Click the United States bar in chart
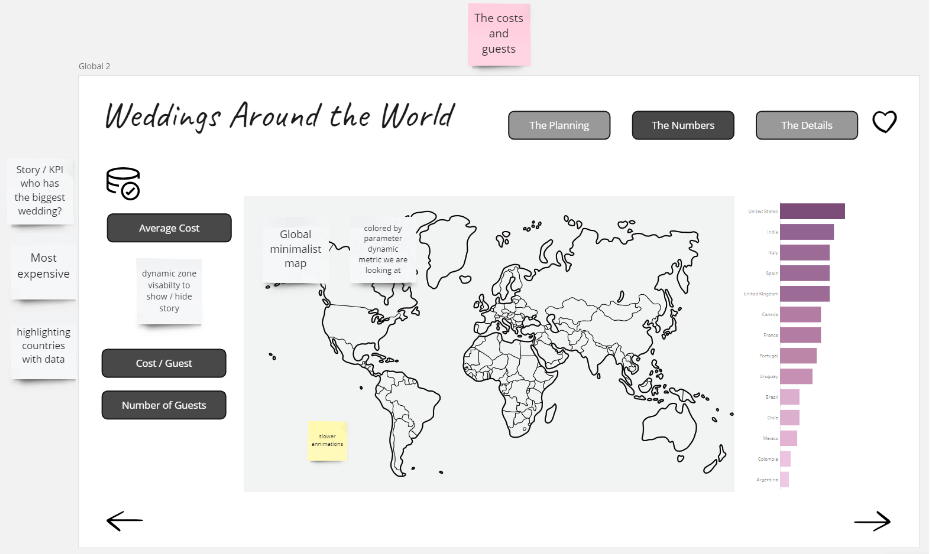The width and height of the screenshot is (930, 554). 812,211
